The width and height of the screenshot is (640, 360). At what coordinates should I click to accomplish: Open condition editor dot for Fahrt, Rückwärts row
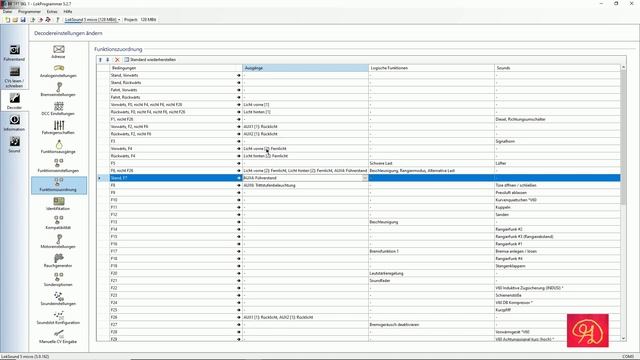click(239, 97)
